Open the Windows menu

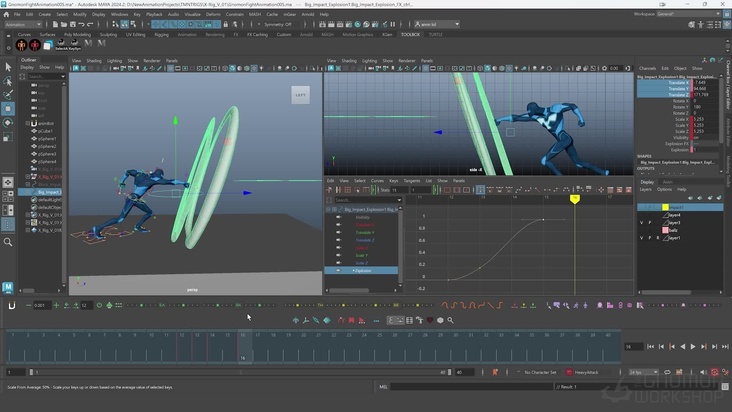coord(120,14)
